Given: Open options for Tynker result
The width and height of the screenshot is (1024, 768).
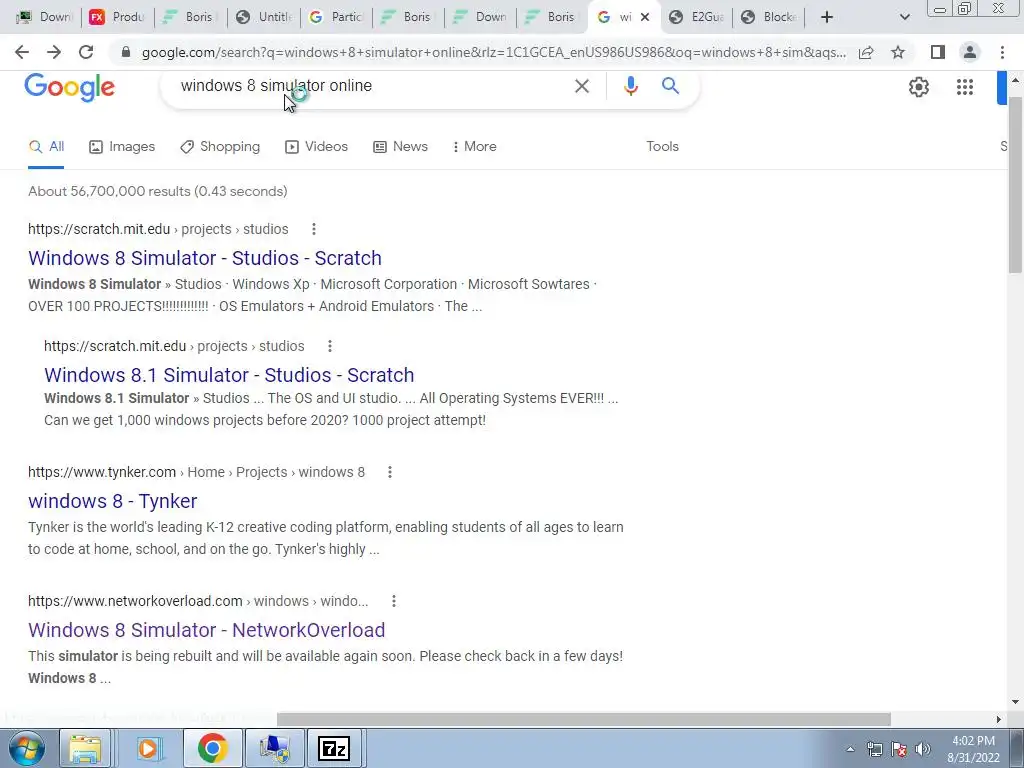Looking at the screenshot, I should (390, 472).
